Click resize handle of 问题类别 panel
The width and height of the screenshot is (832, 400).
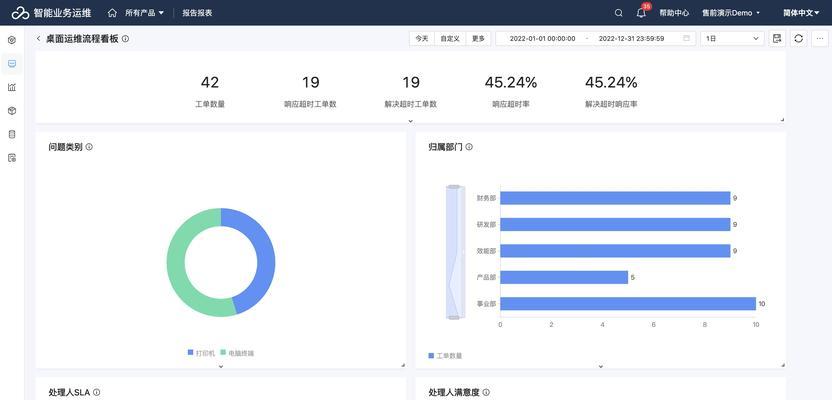403,365
